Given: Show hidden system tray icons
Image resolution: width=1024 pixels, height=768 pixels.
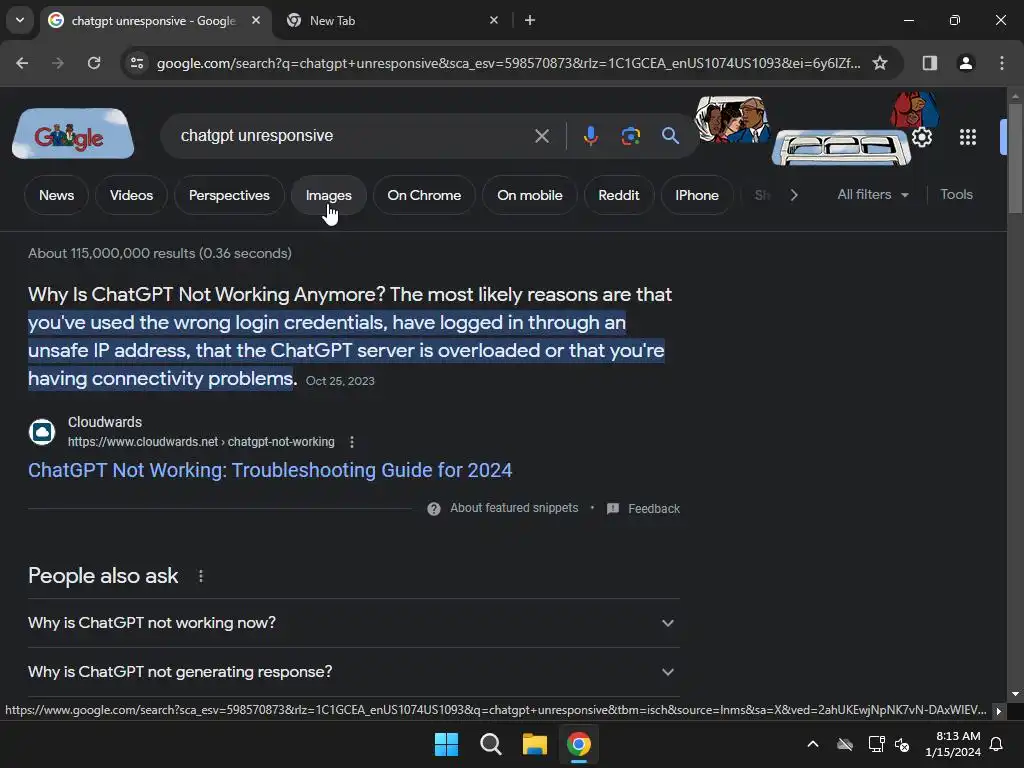Looking at the screenshot, I should point(813,744).
